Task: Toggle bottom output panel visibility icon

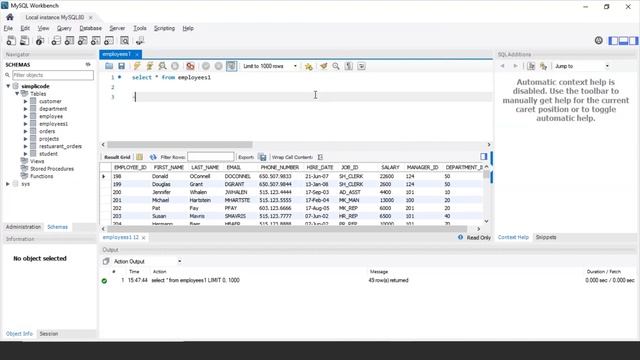Action: (623, 40)
